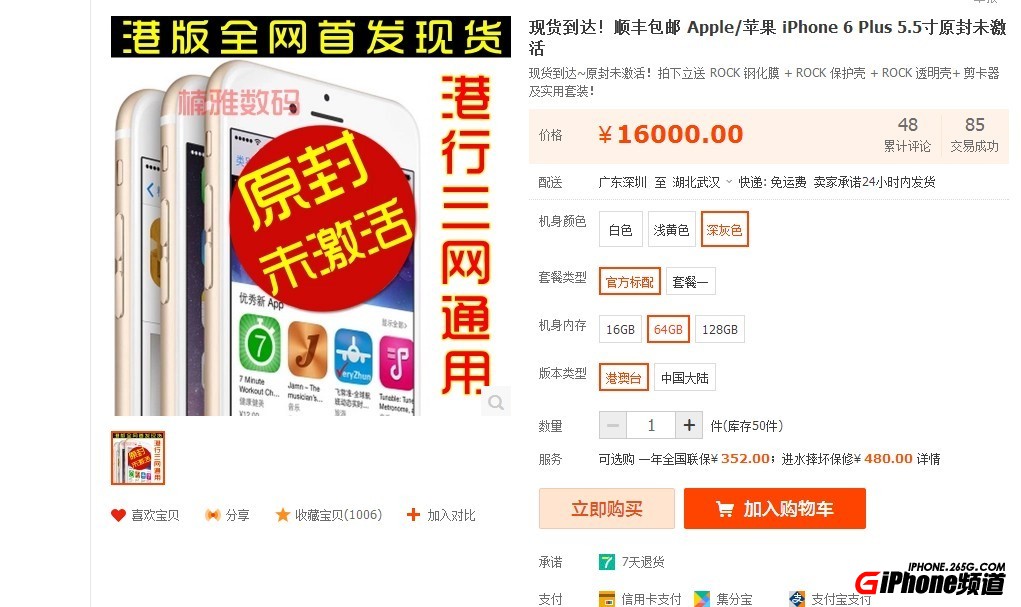The width and height of the screenshot is (1021, 607).
Task: Click the 7天退货 green badge icon
Action: [x=607, y=562]
